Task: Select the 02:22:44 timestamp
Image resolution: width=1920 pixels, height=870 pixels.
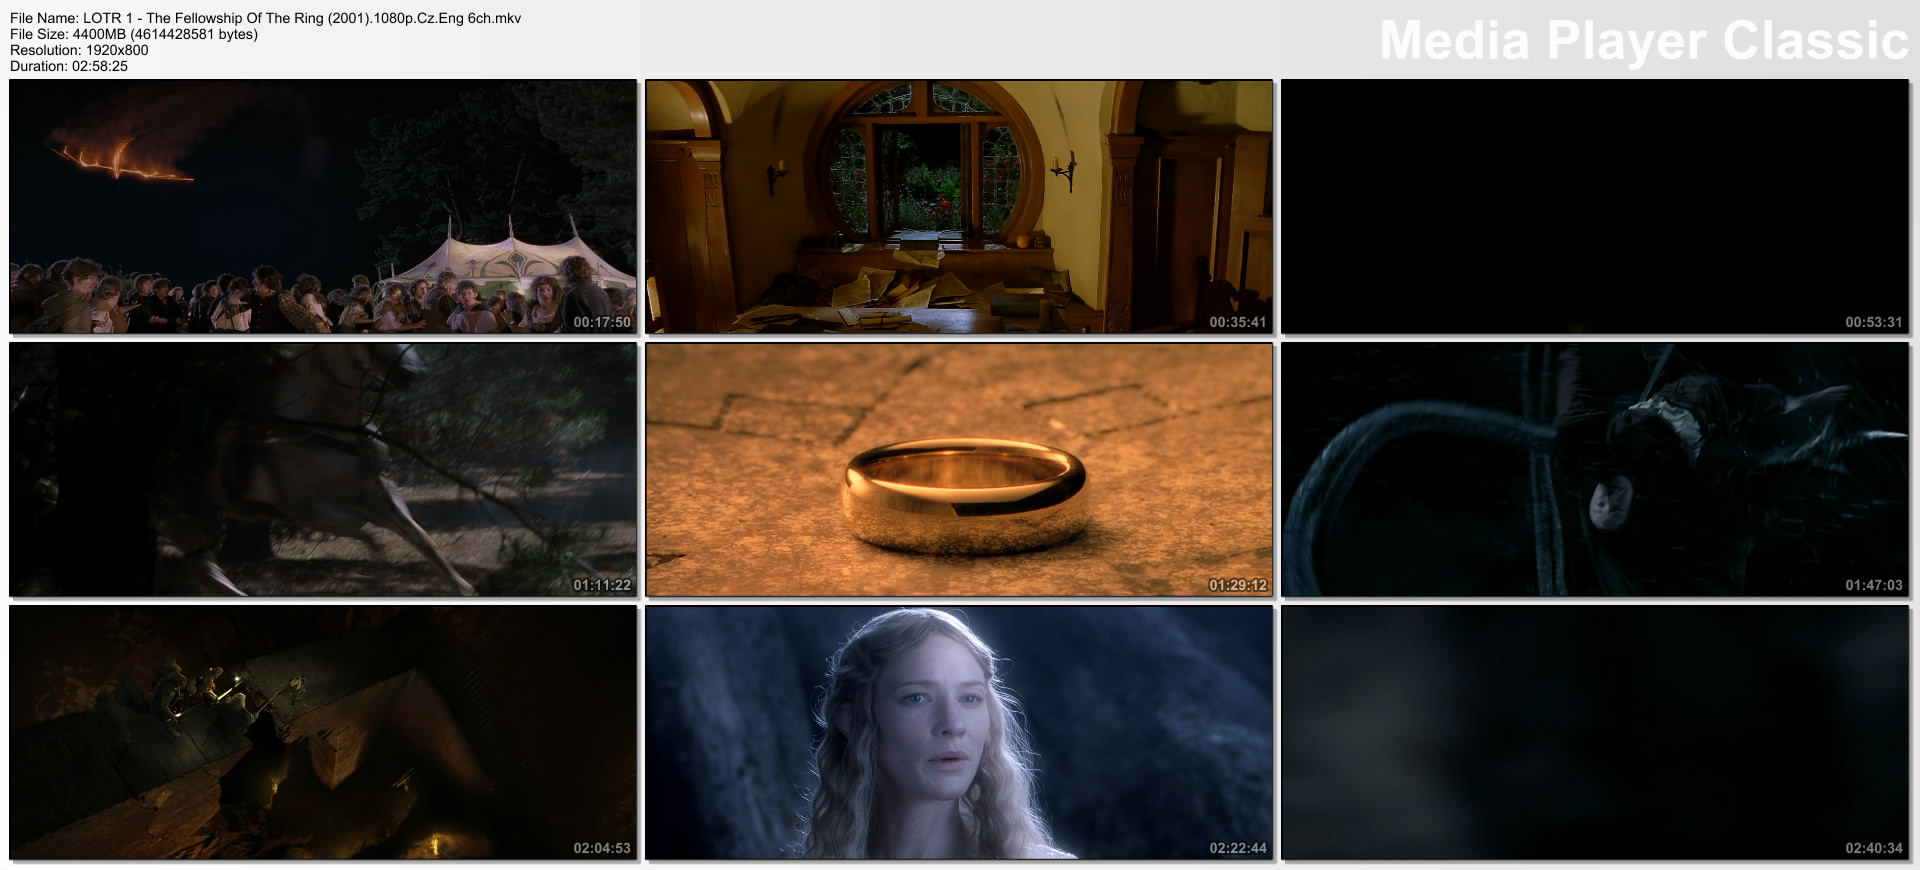Action: (1238, 848)
